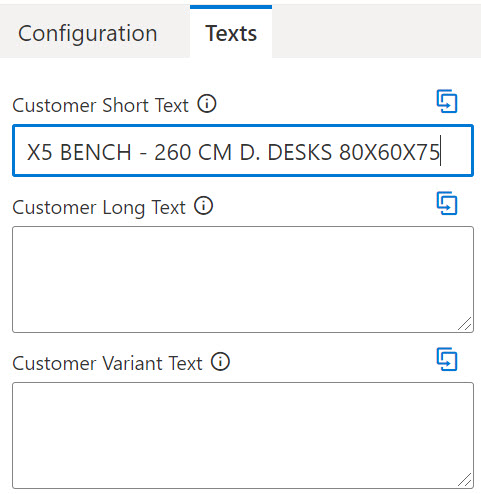The height and width of the screenshot is (494, 481).
Task: Click the Customer Long Text label
Action: click(x=99, y=207)
